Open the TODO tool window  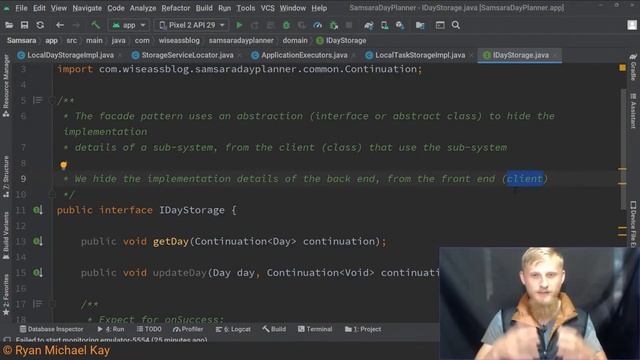click(149, 329)
